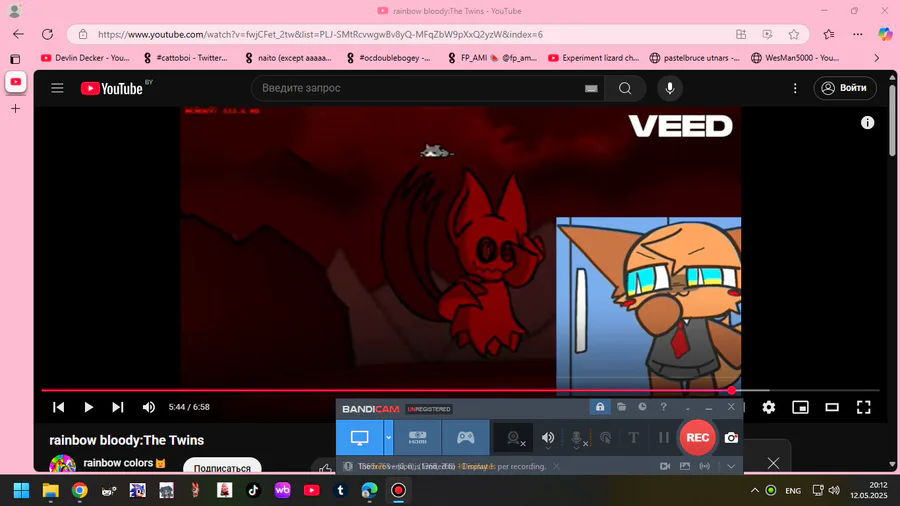Toggle Bandicam webcam overlay

coord(515,438)
